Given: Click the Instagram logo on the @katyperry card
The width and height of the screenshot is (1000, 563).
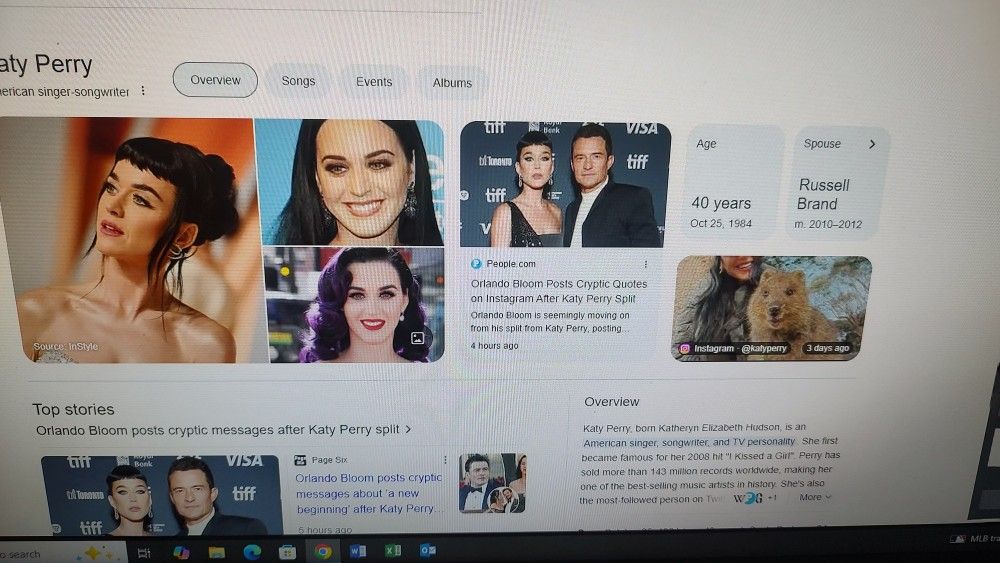Looking at the screenshot, I should pyautogui.click(x=684, y=349).
